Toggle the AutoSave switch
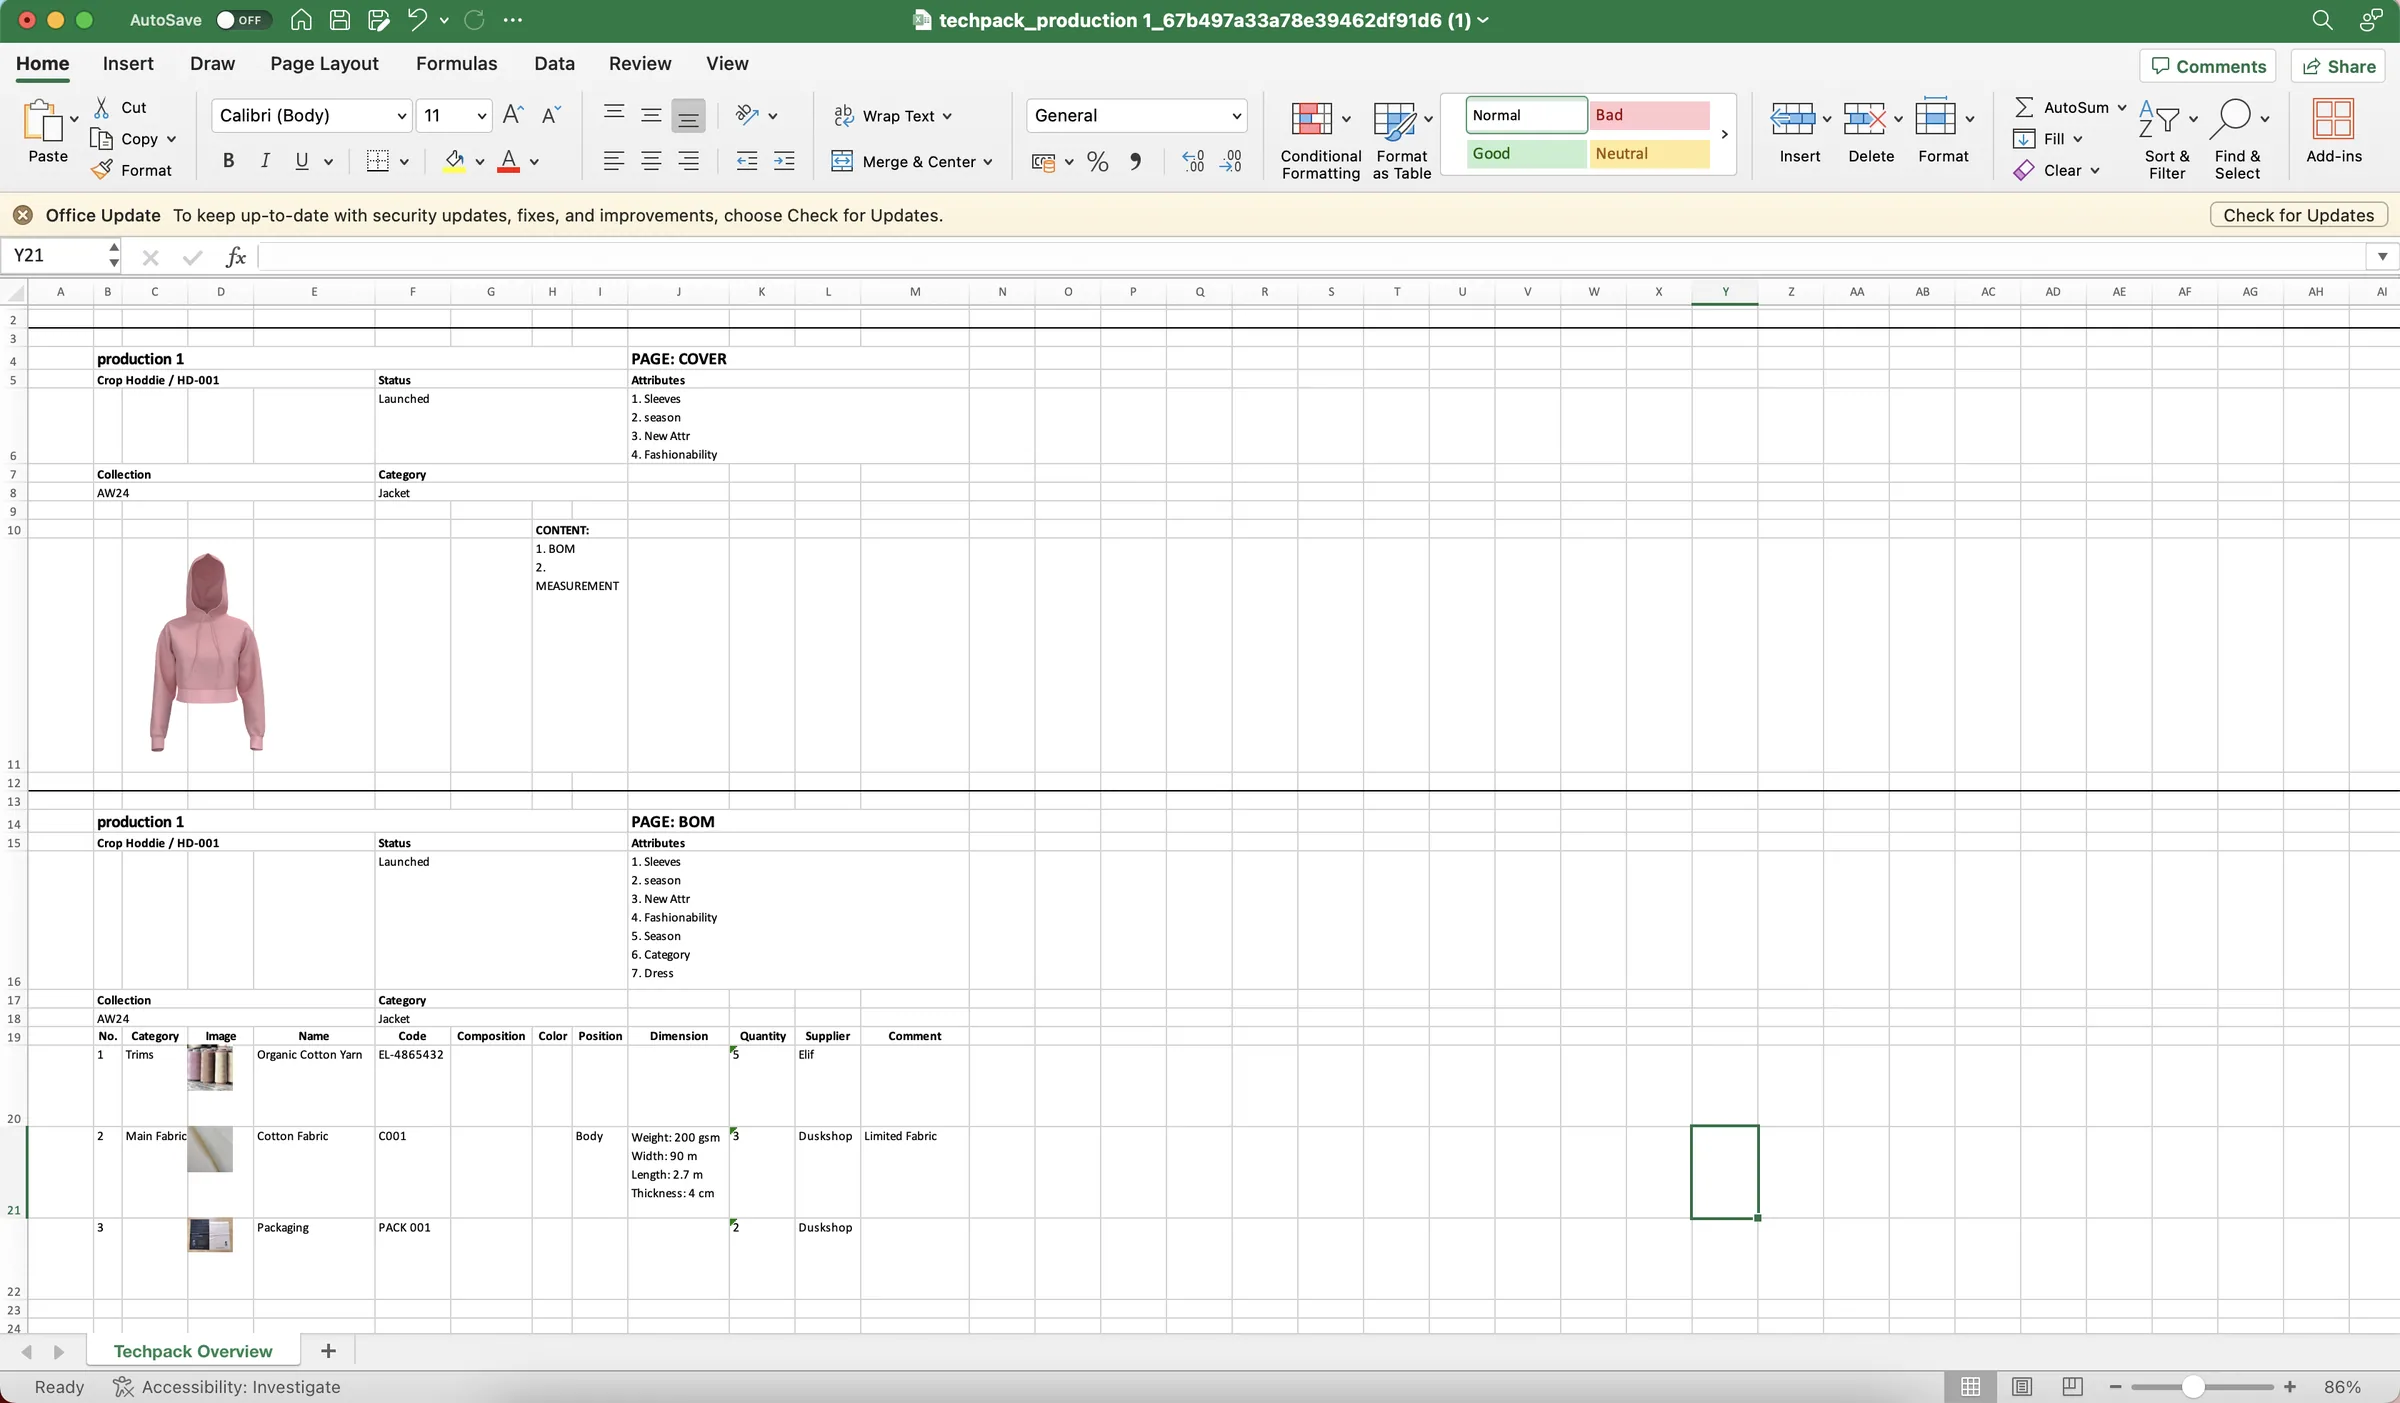This screenshot has height=1403, width=2400. (243, 20)
